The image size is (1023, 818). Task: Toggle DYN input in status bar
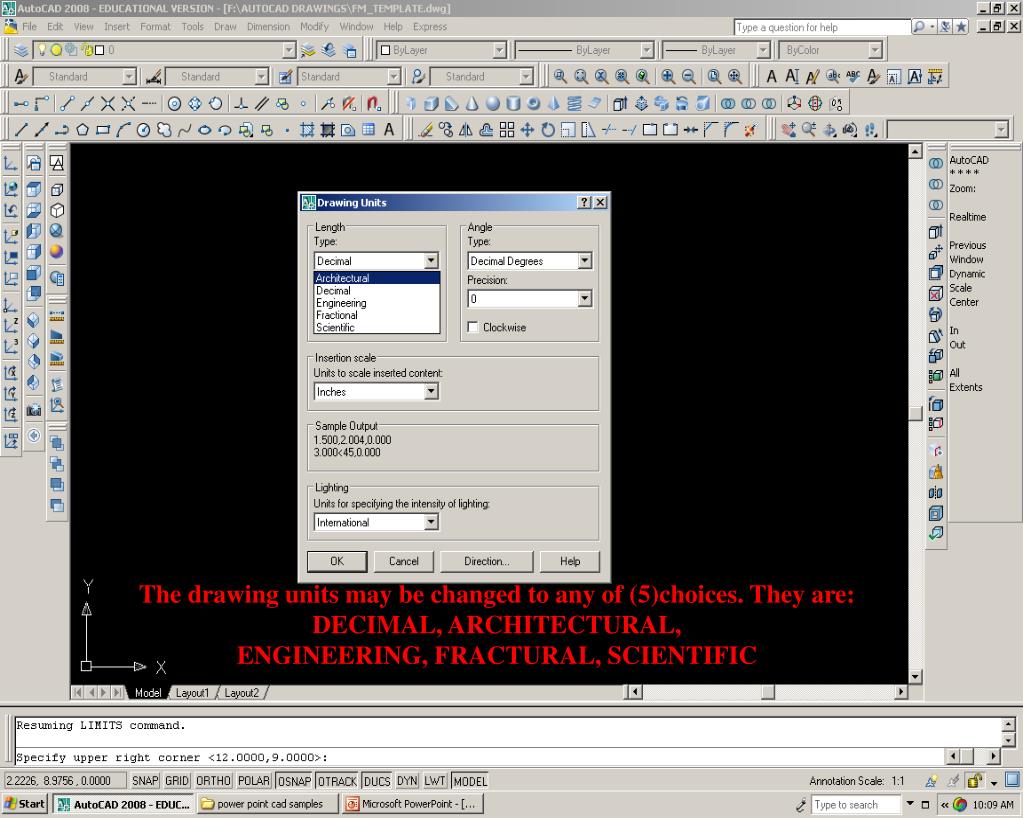point(407,781)
